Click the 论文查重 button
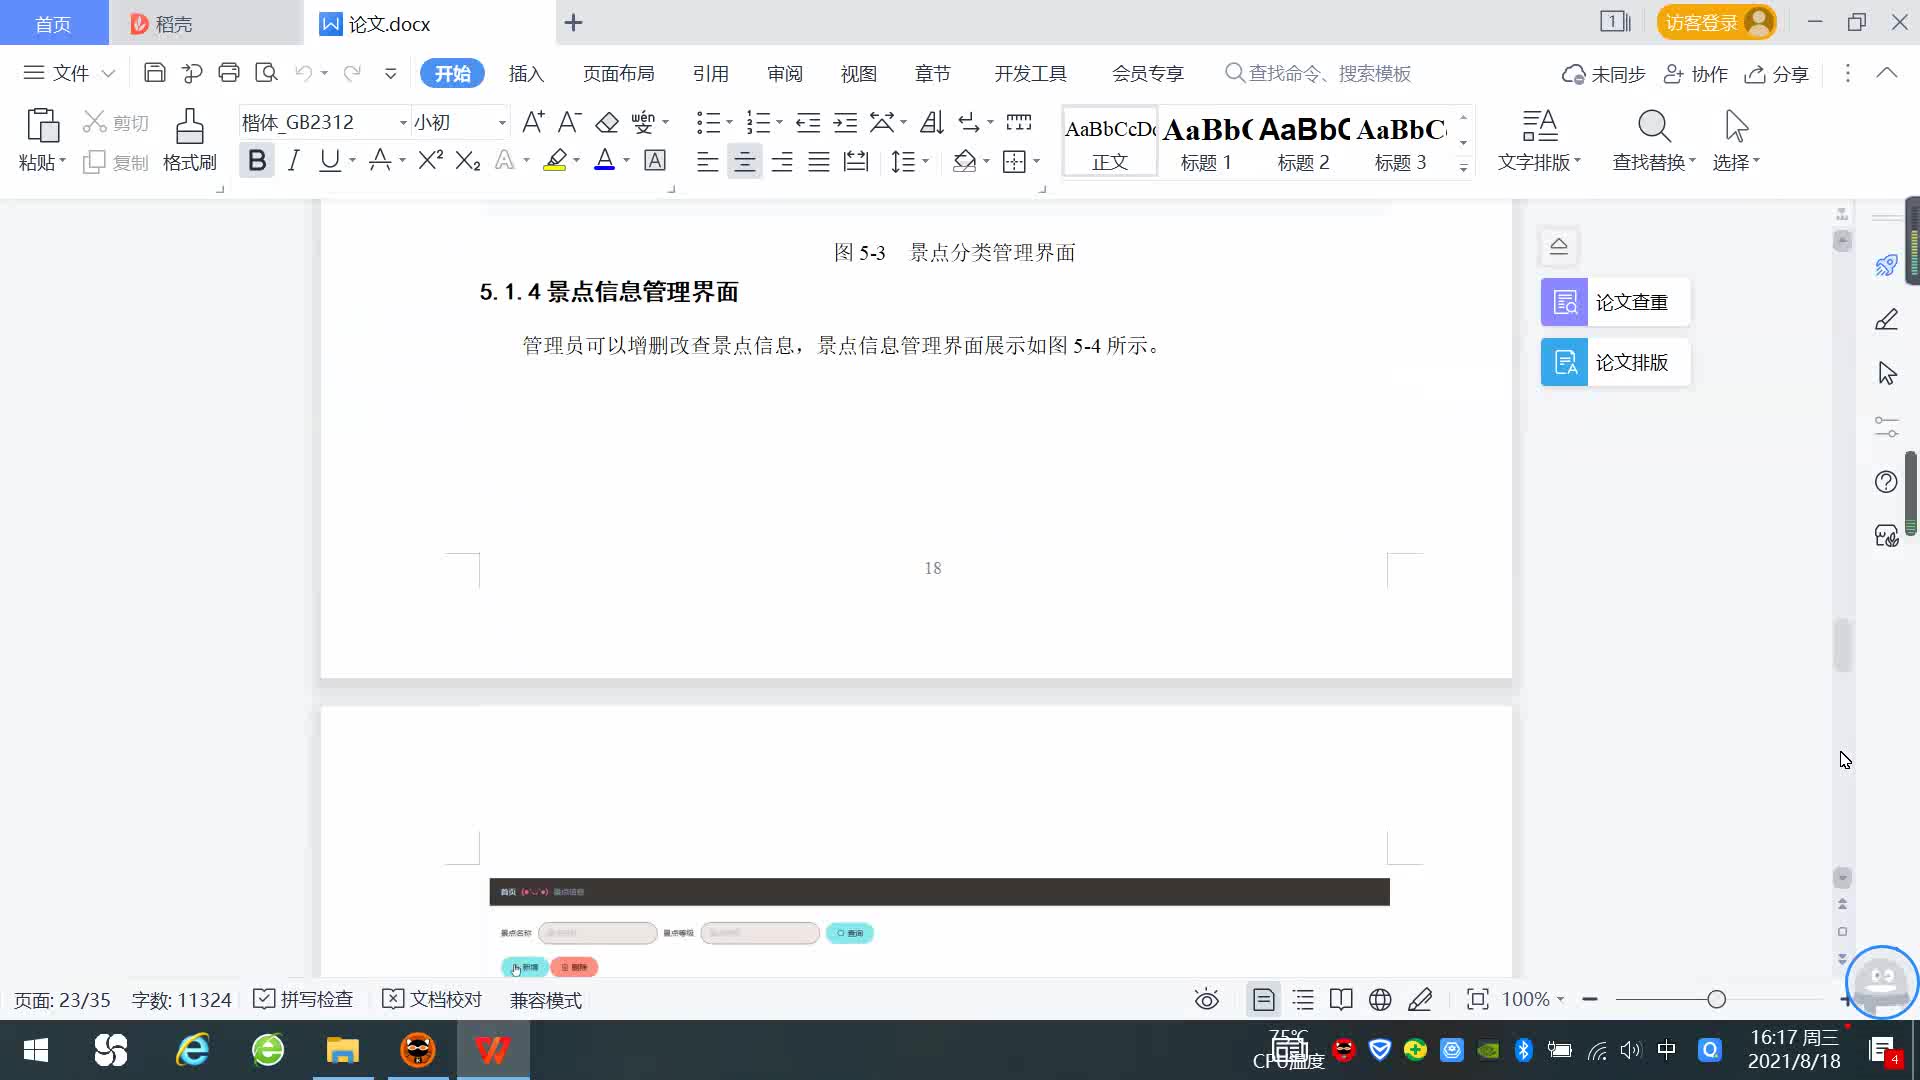The width and height of the screenshot is (1920, 1080). (1615, 302)
